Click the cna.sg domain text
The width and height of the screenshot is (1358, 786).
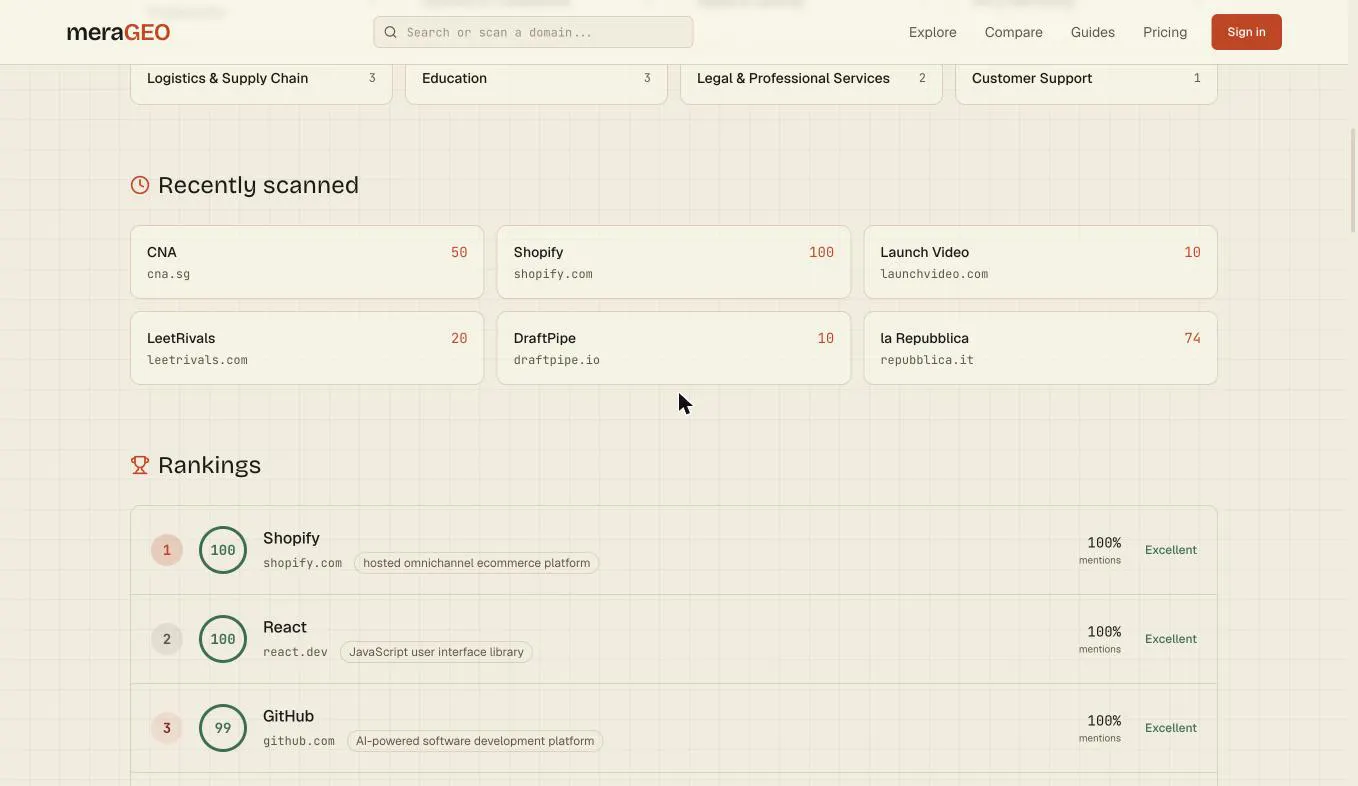pos(168,274)
